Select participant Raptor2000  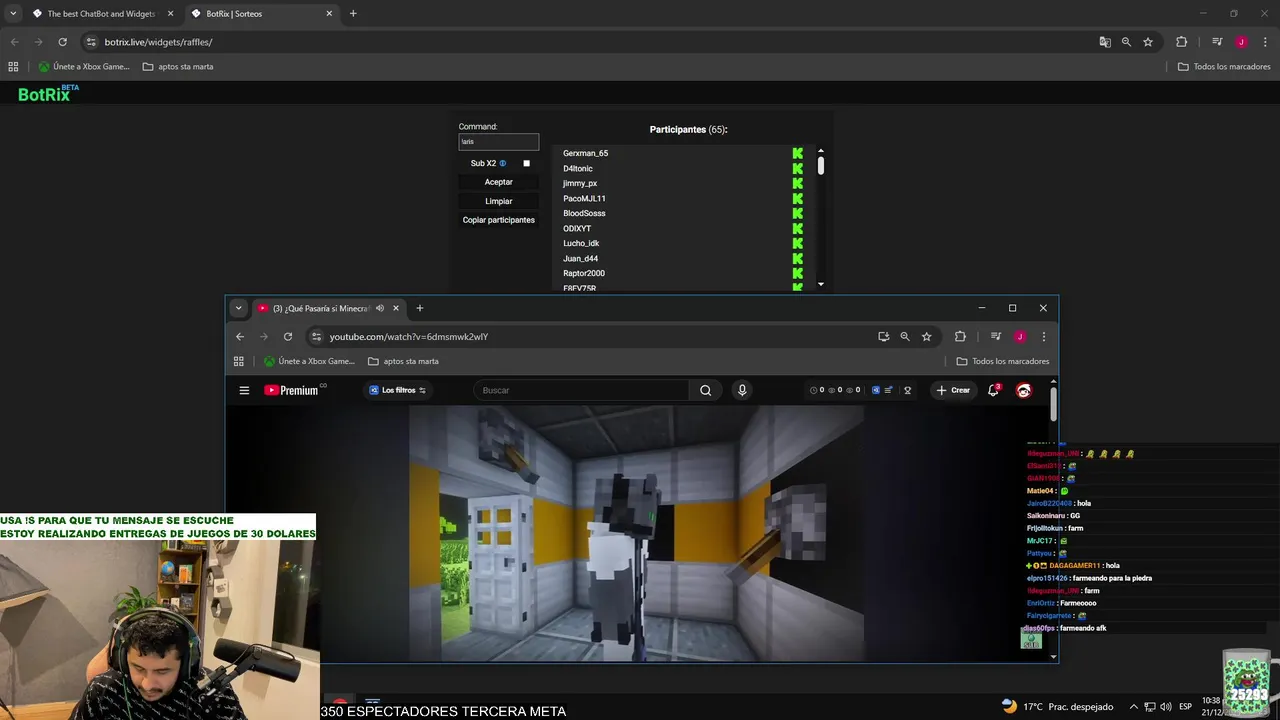tap(583, 273)
